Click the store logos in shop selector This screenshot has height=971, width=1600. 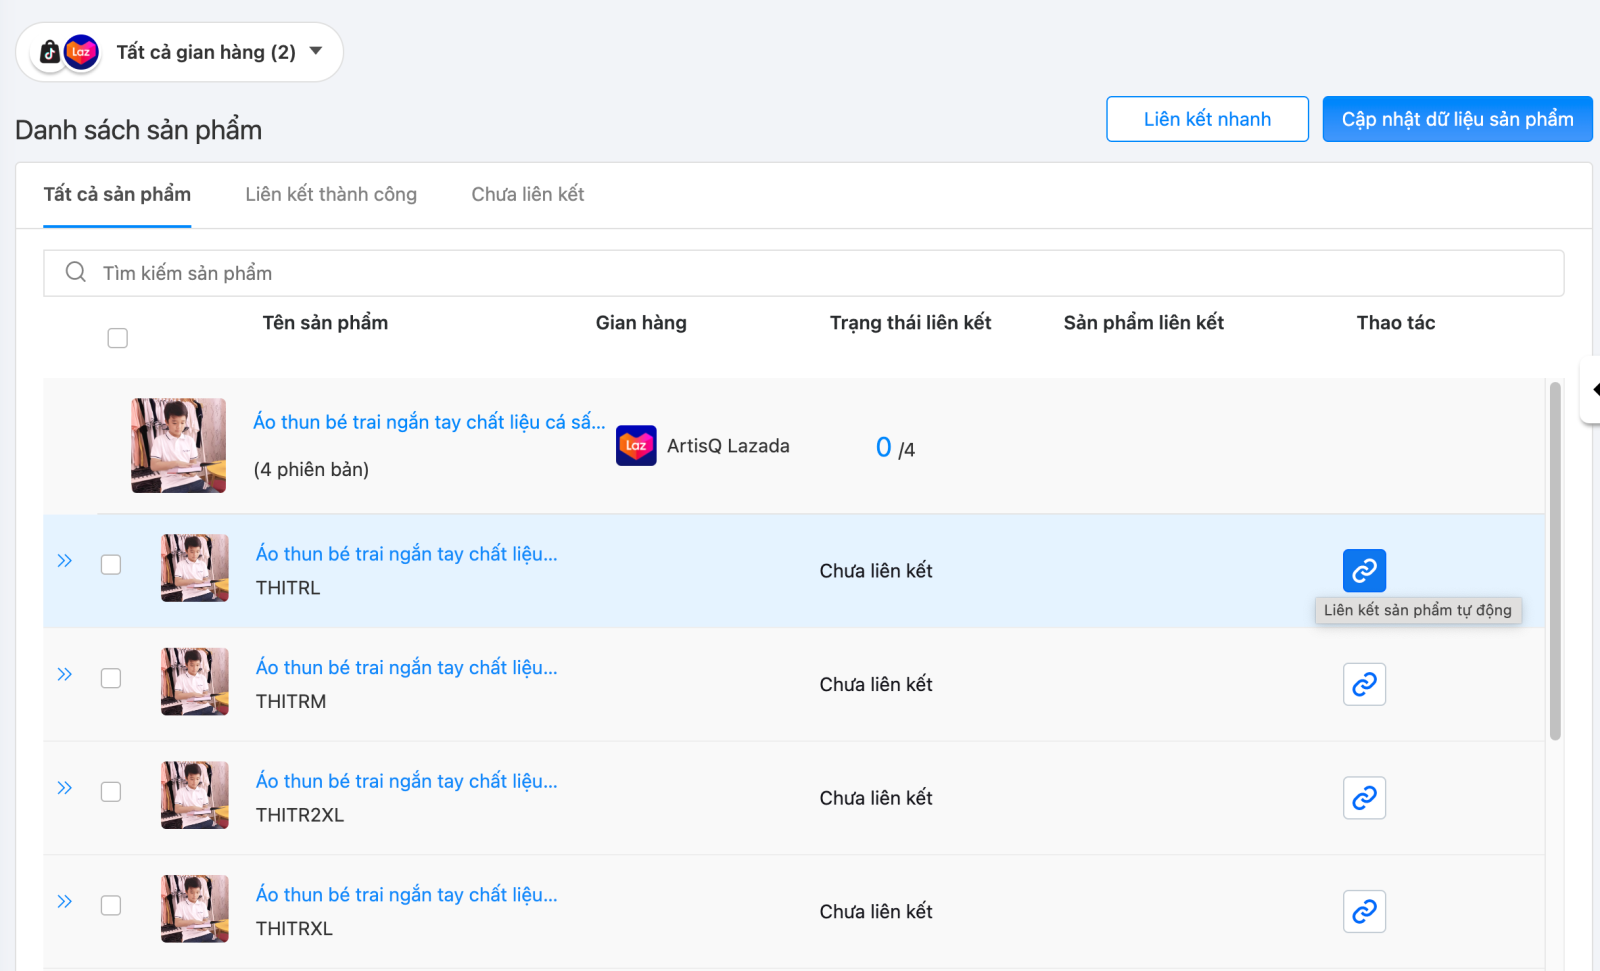point(68,52)
